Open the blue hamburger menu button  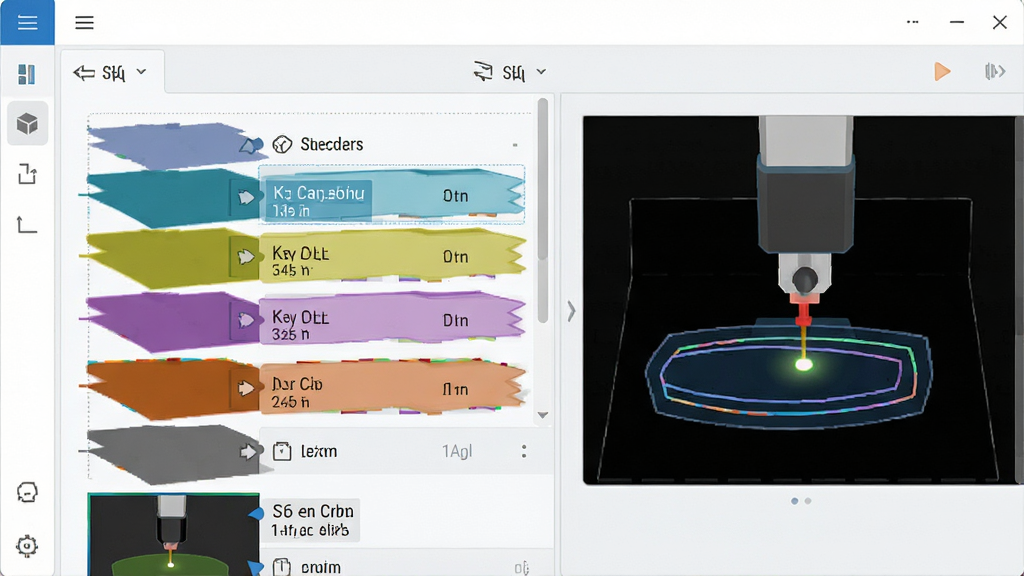[x=27, y=22]
